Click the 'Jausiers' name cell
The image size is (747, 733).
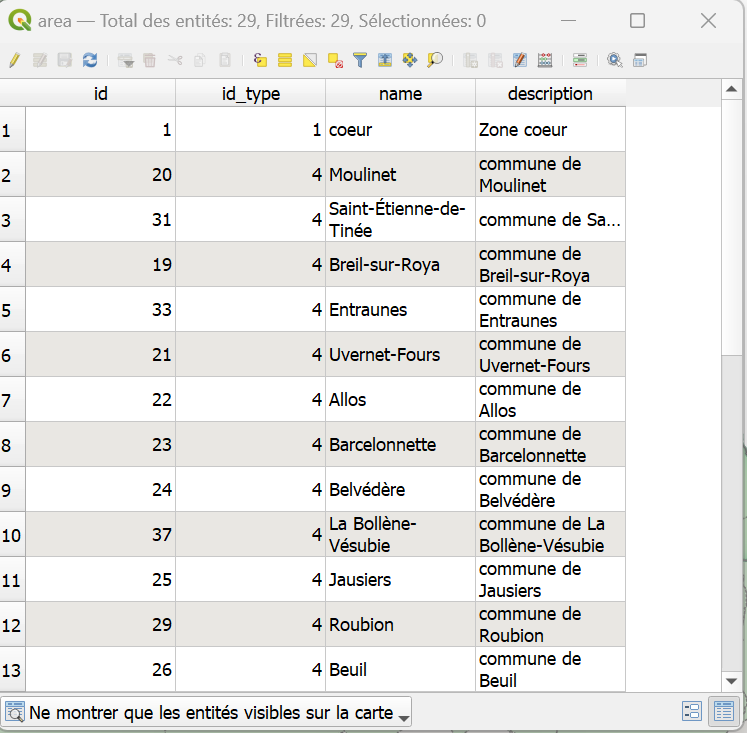coord(401,580)
